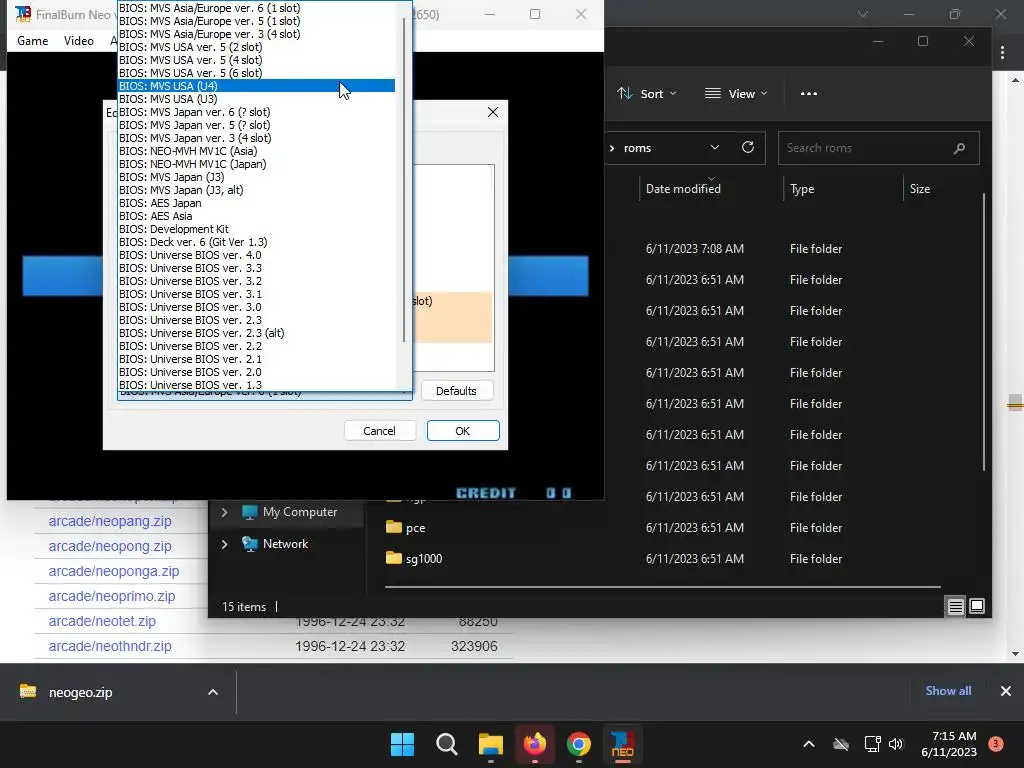Screen dimensions: 1024x768
Task: Pick BIOS: Deck ver. 6 (Git Ver 1.3)
Action: click(x=256, y=242)
